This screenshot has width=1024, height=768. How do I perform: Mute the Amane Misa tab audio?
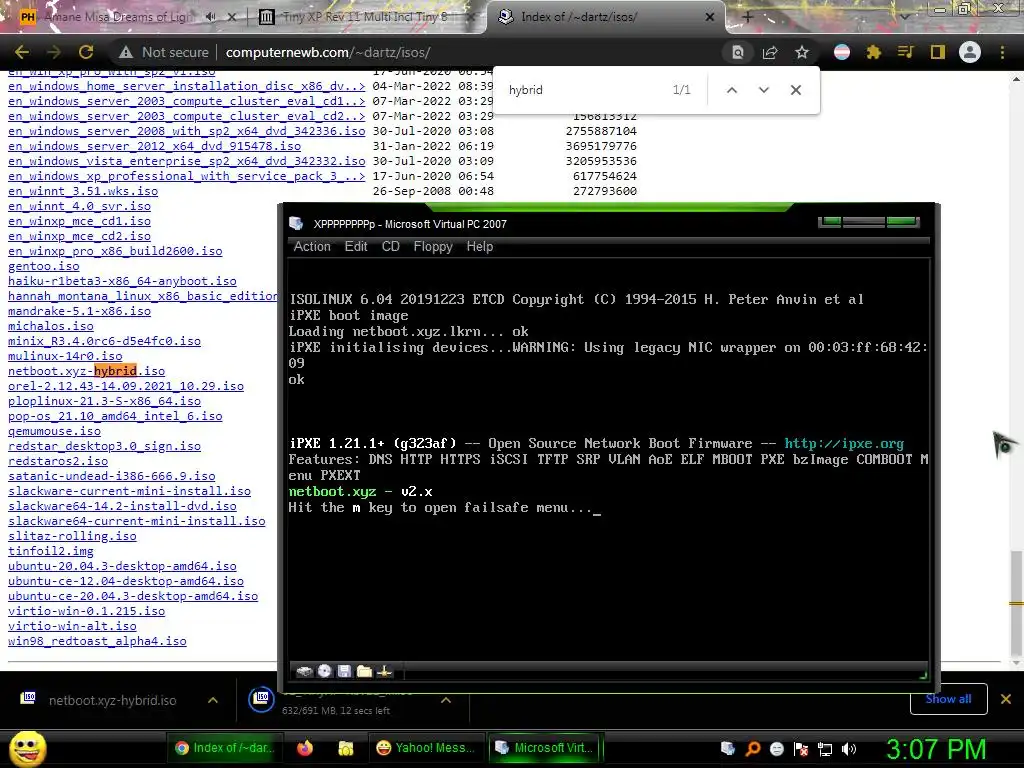(210, 17)
